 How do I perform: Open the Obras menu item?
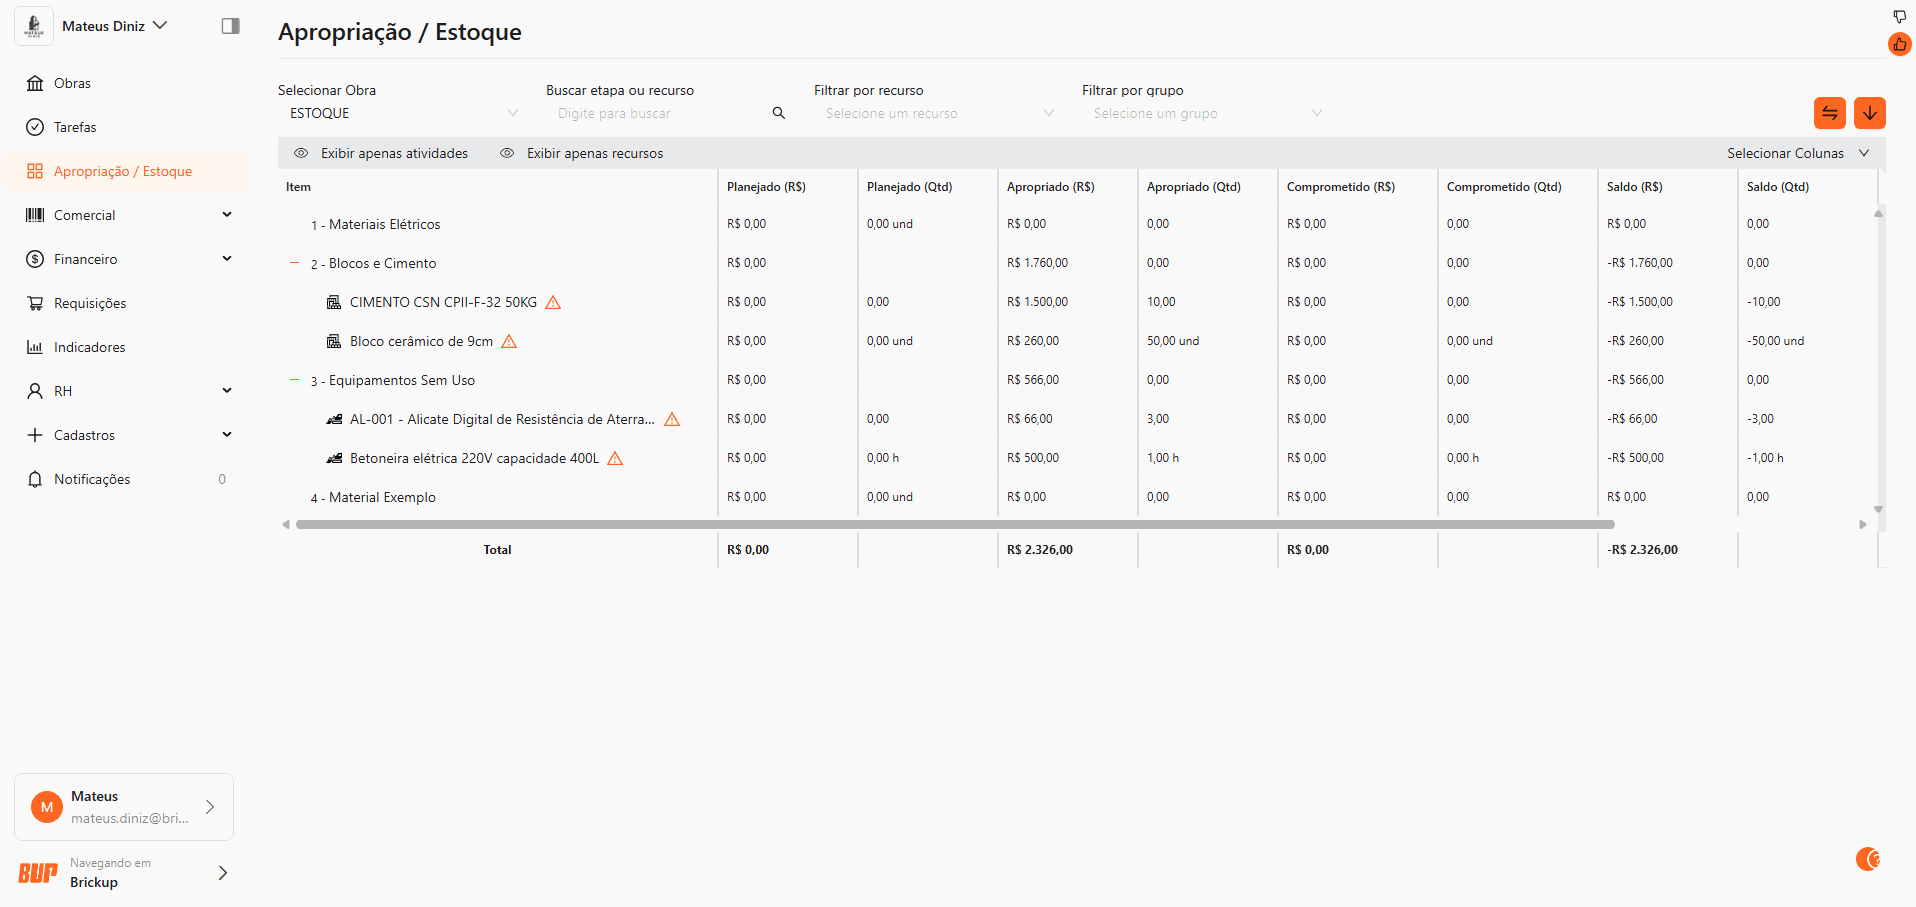126,83
